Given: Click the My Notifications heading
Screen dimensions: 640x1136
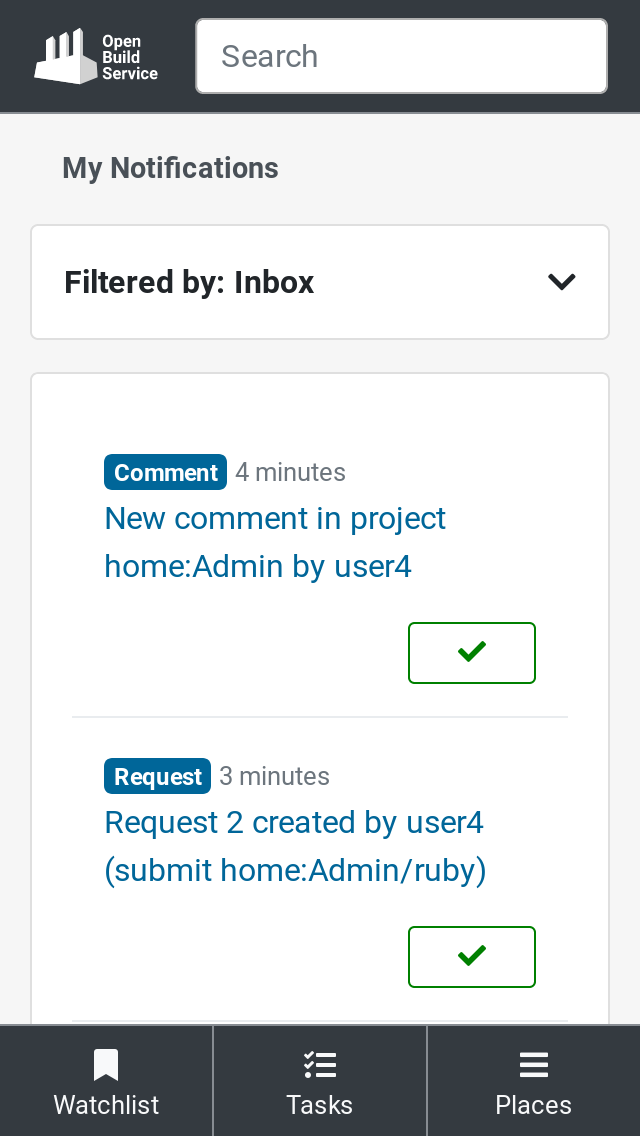Looking at the screenshot, I should (170, 168).
